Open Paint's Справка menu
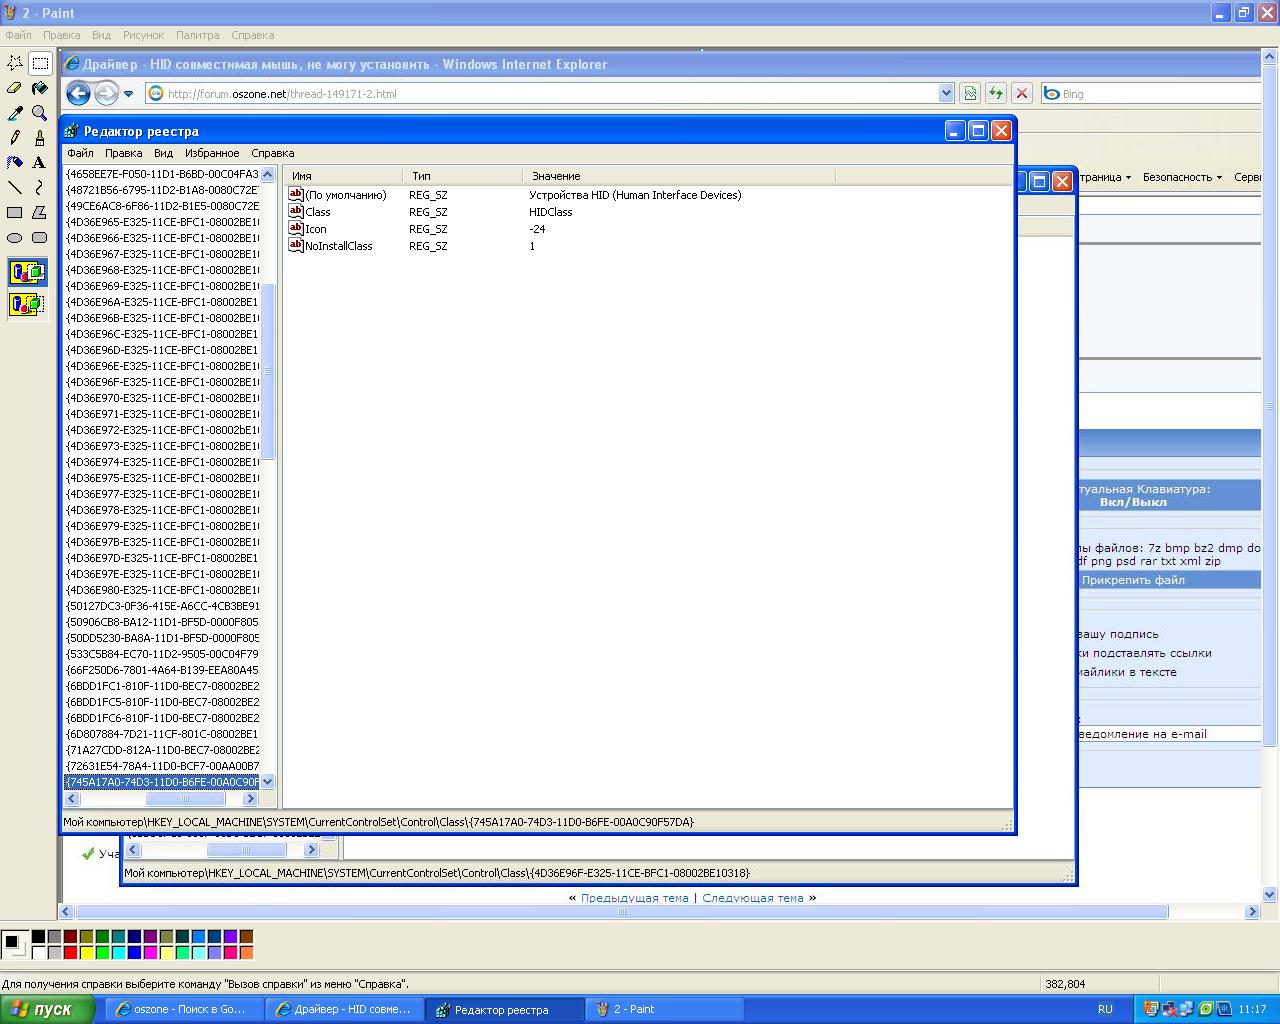Screen dimensions: 1280x1024 coord(252,35)
